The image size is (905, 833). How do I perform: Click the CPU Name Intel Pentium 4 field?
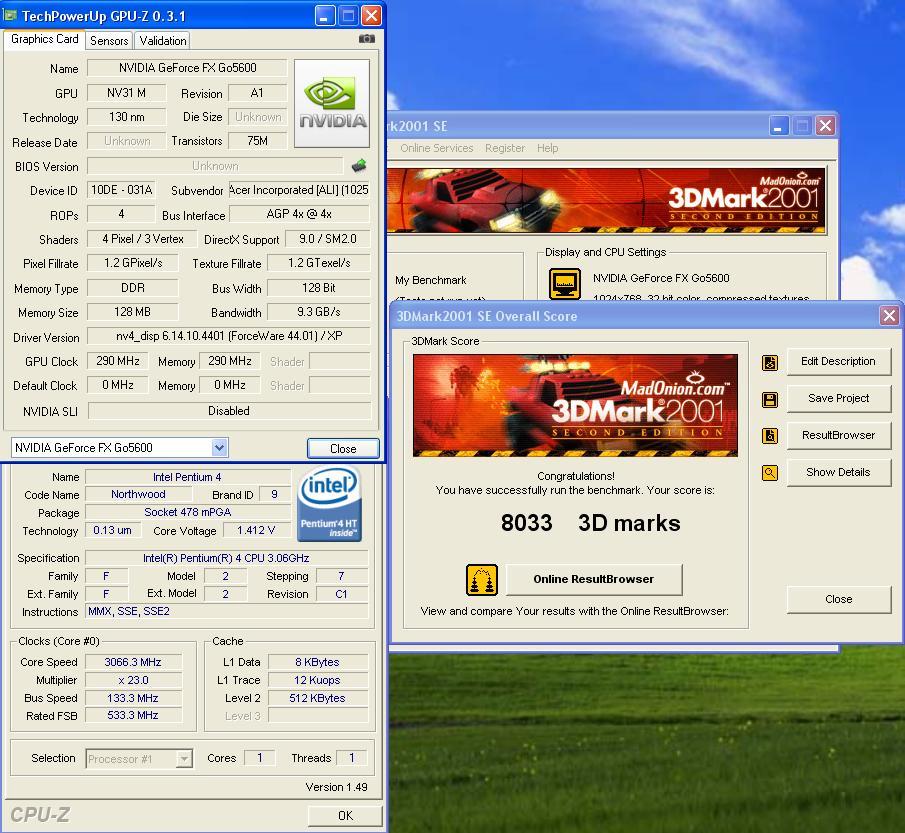pos(187,477)
